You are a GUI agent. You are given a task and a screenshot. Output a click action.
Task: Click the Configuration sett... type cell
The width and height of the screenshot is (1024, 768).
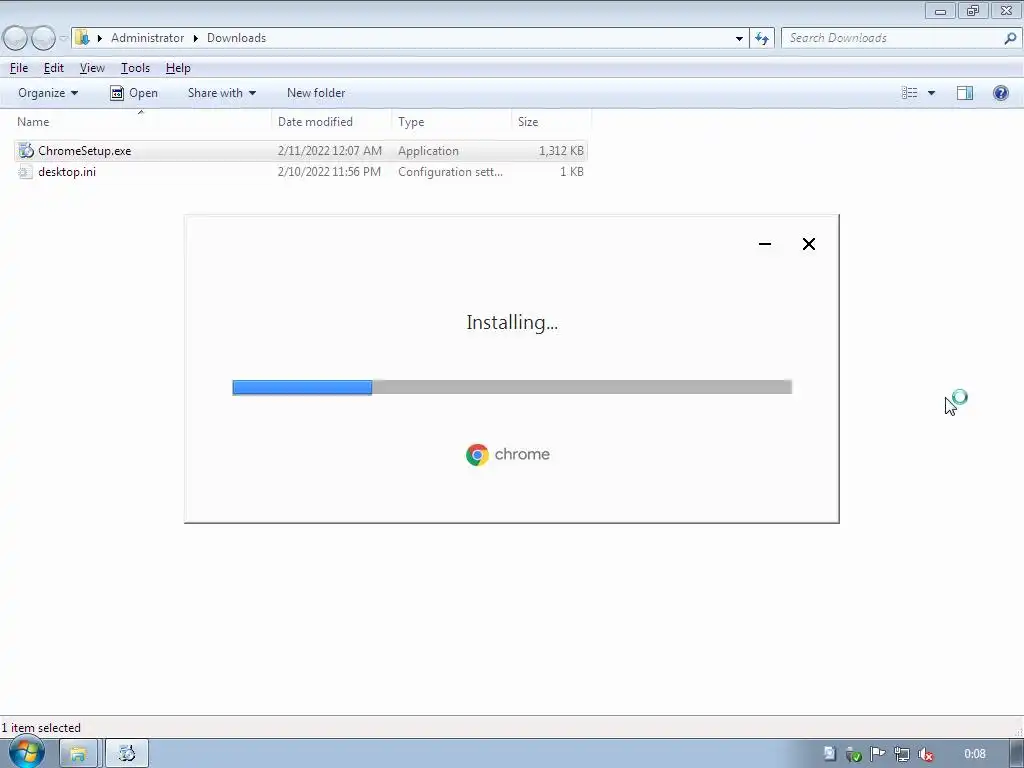click(451, 172)
